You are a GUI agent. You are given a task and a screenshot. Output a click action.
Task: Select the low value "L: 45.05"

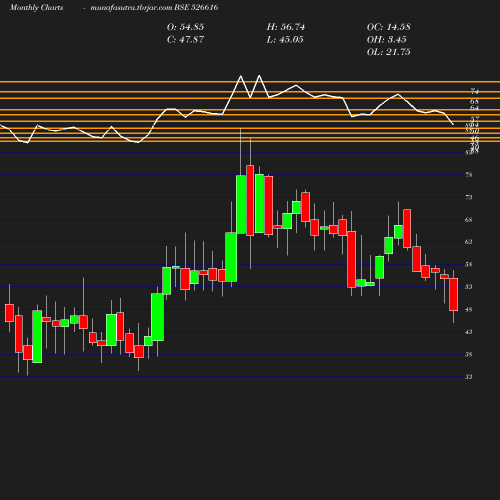(x=285, y=40)
